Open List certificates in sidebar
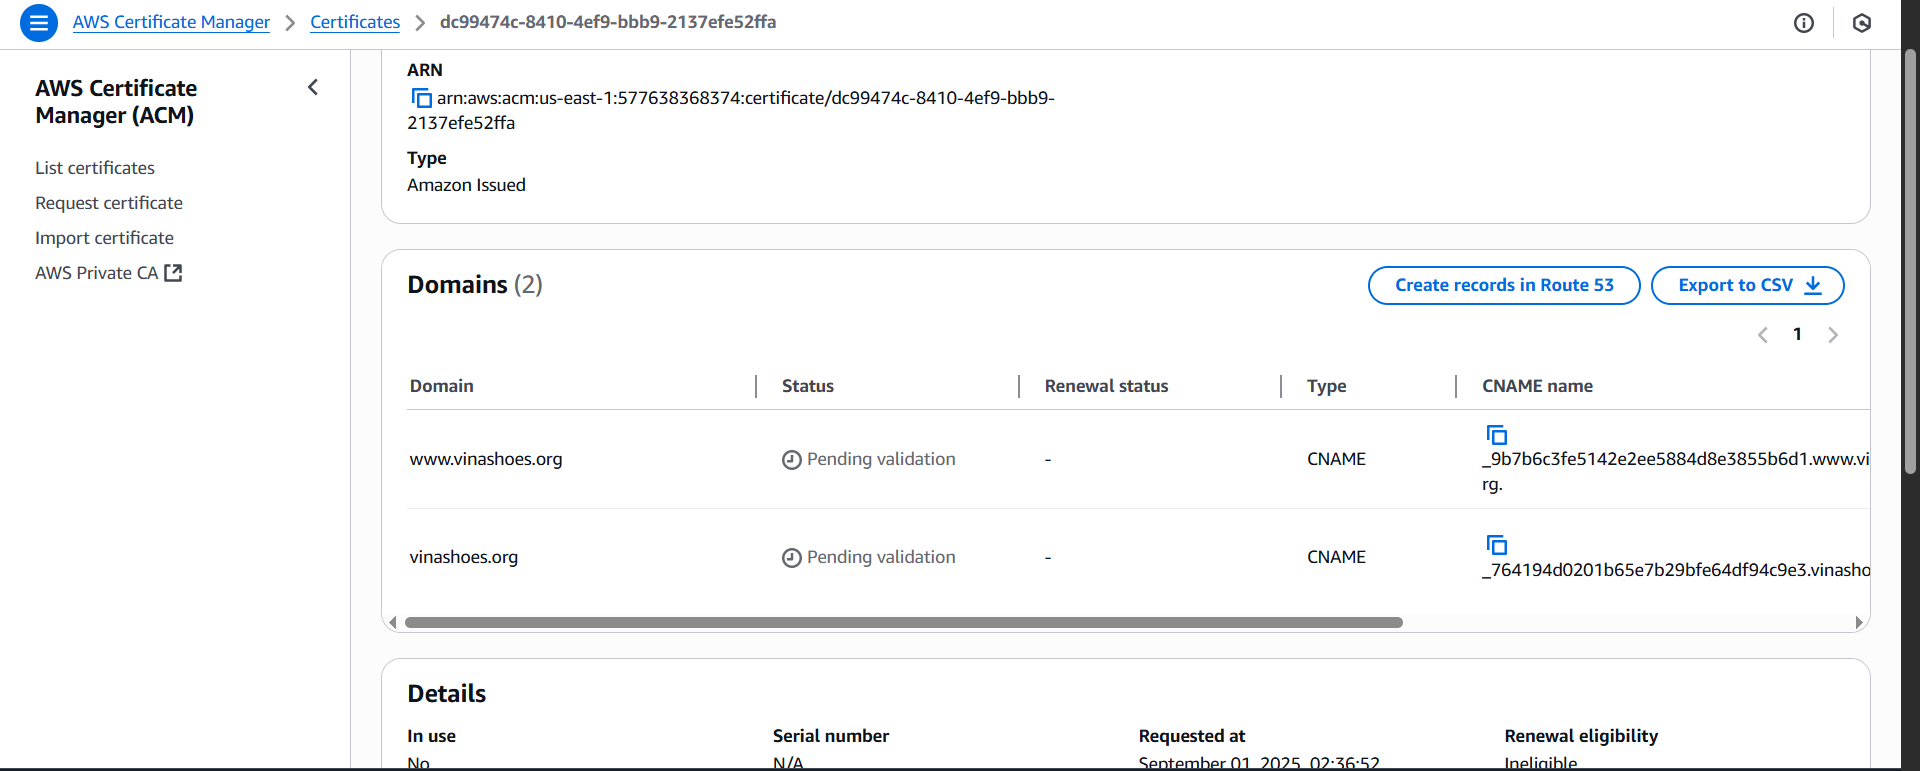Screen dimensions: 1920x771 95,168
